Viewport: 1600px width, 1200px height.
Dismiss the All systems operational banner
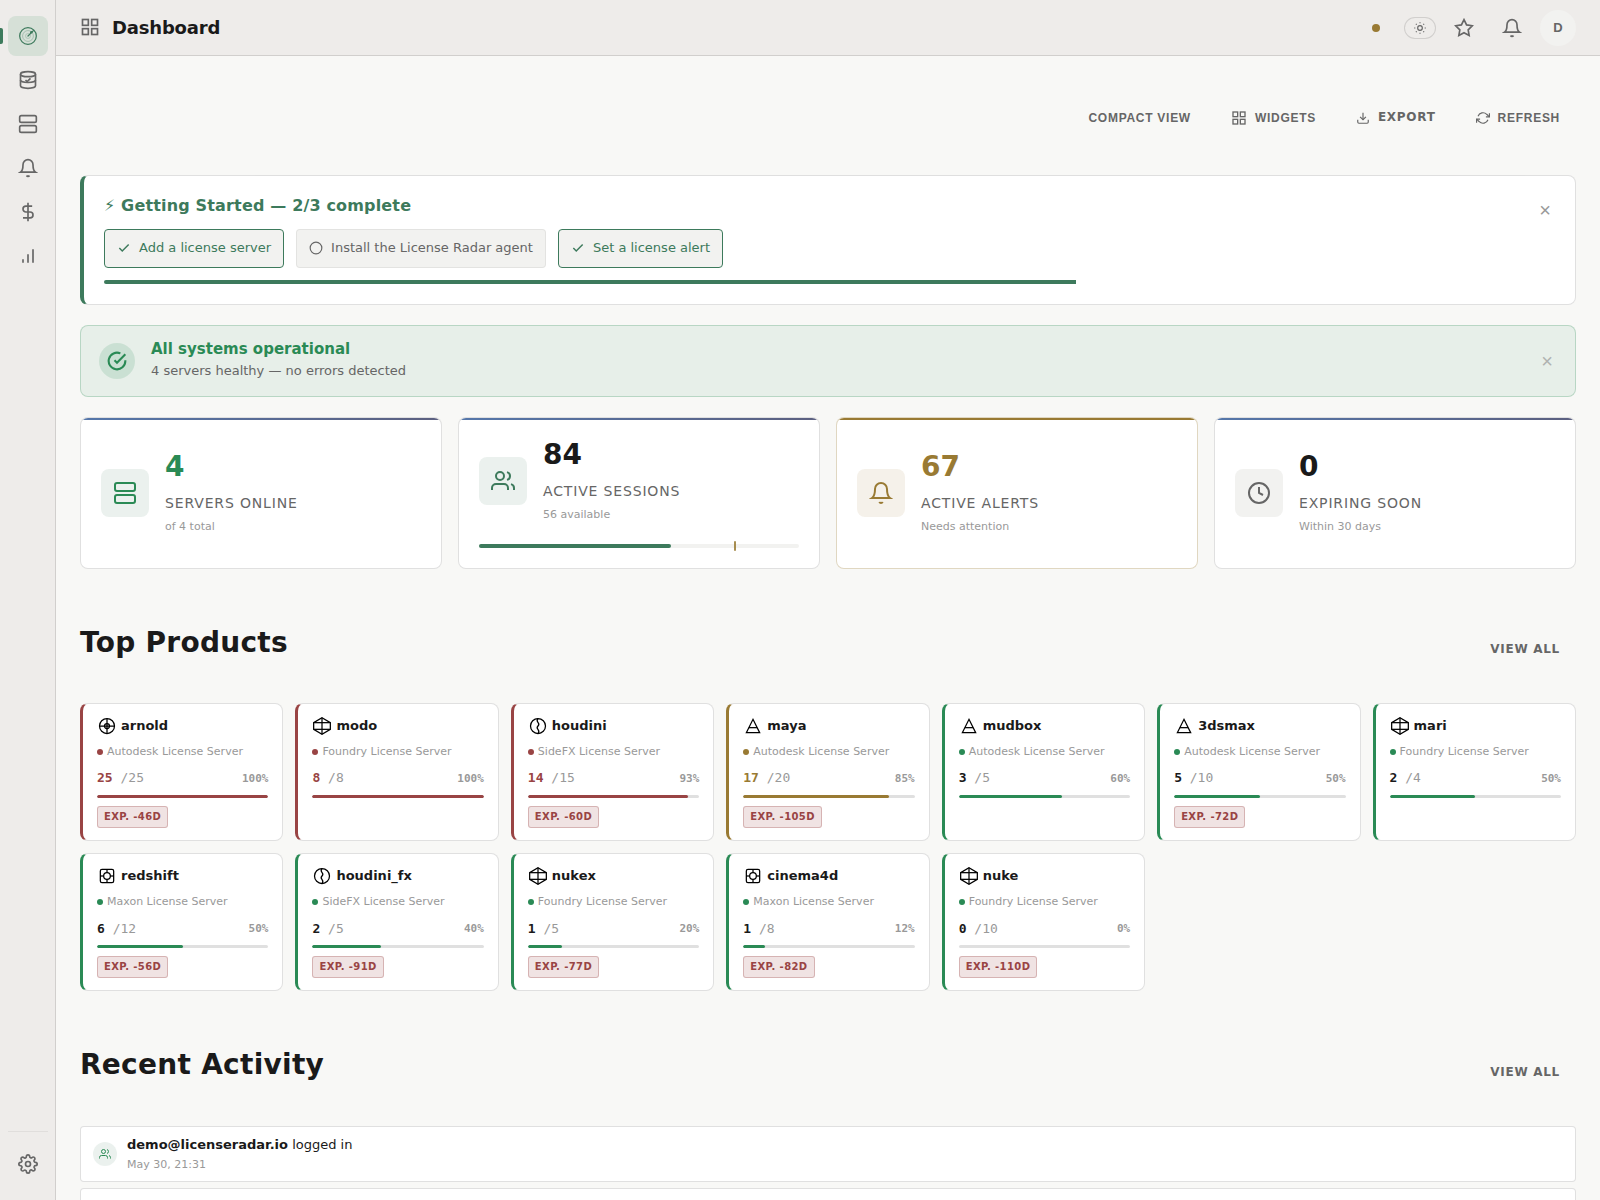click(x=1547, y=361)
